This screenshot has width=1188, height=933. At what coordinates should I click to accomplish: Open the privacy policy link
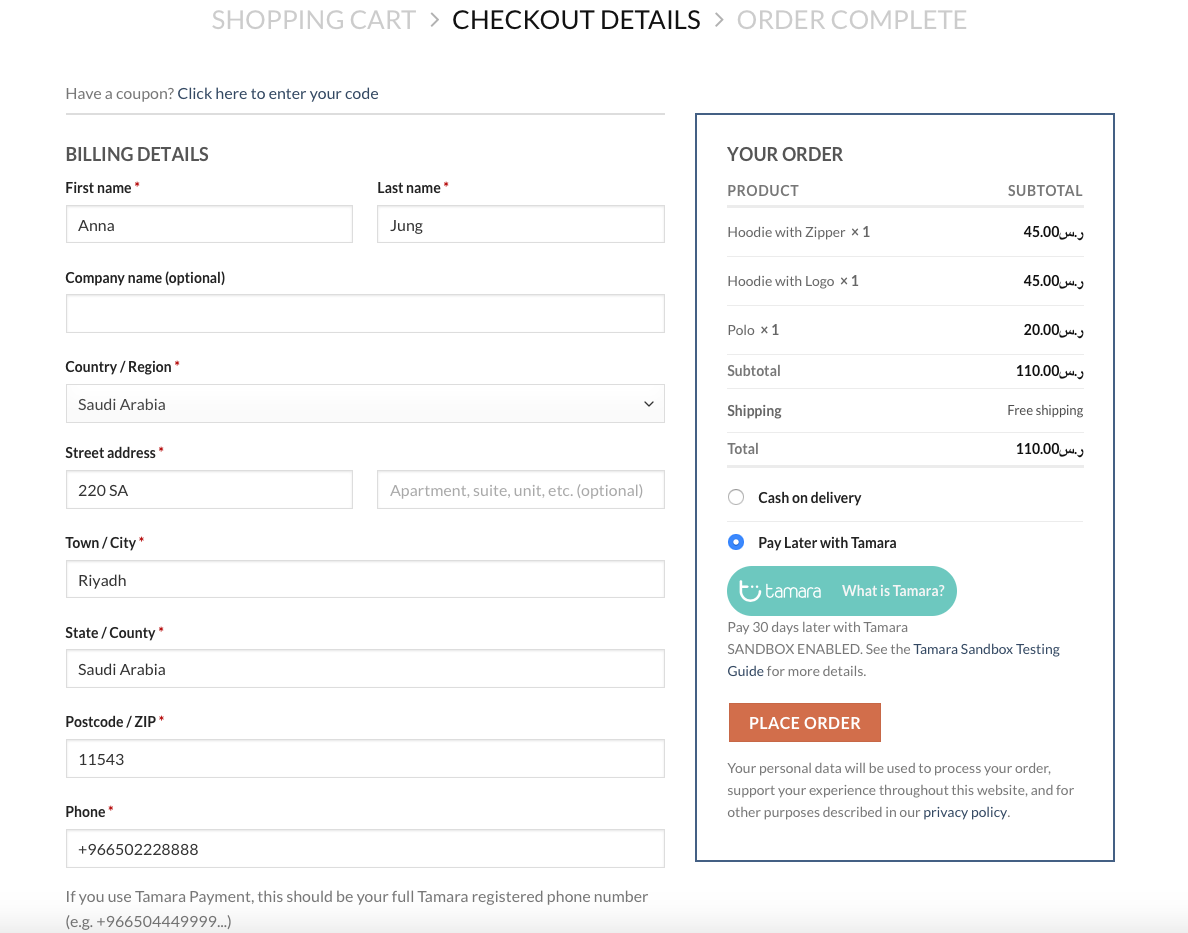(x=964, y=812)
